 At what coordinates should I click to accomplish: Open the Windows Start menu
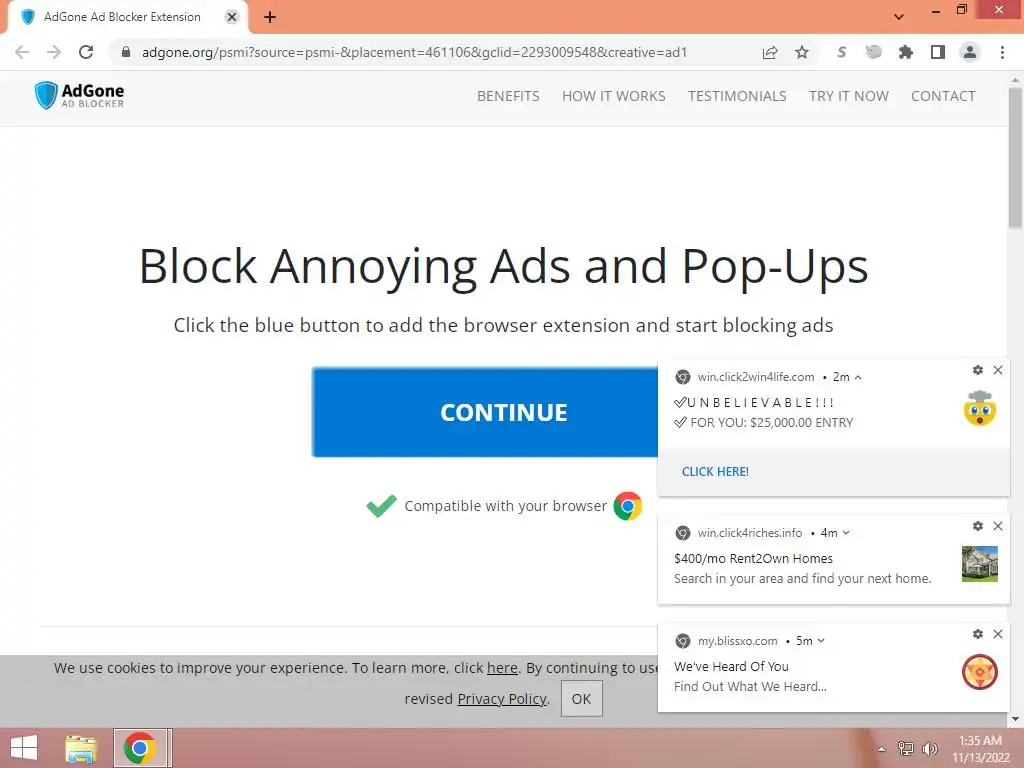24,748
